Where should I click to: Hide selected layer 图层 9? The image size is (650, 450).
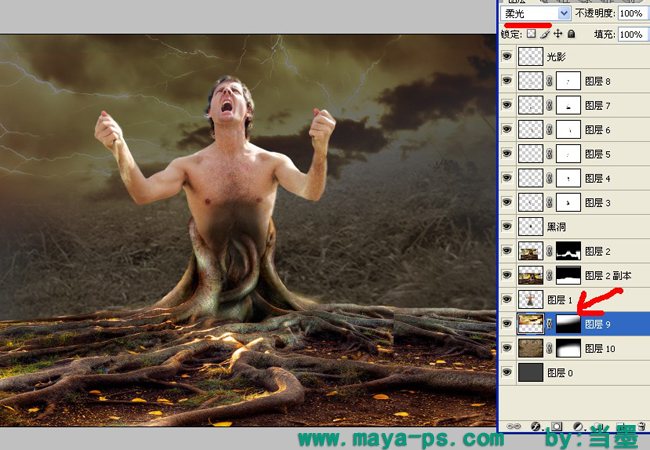tap(507, 323)
